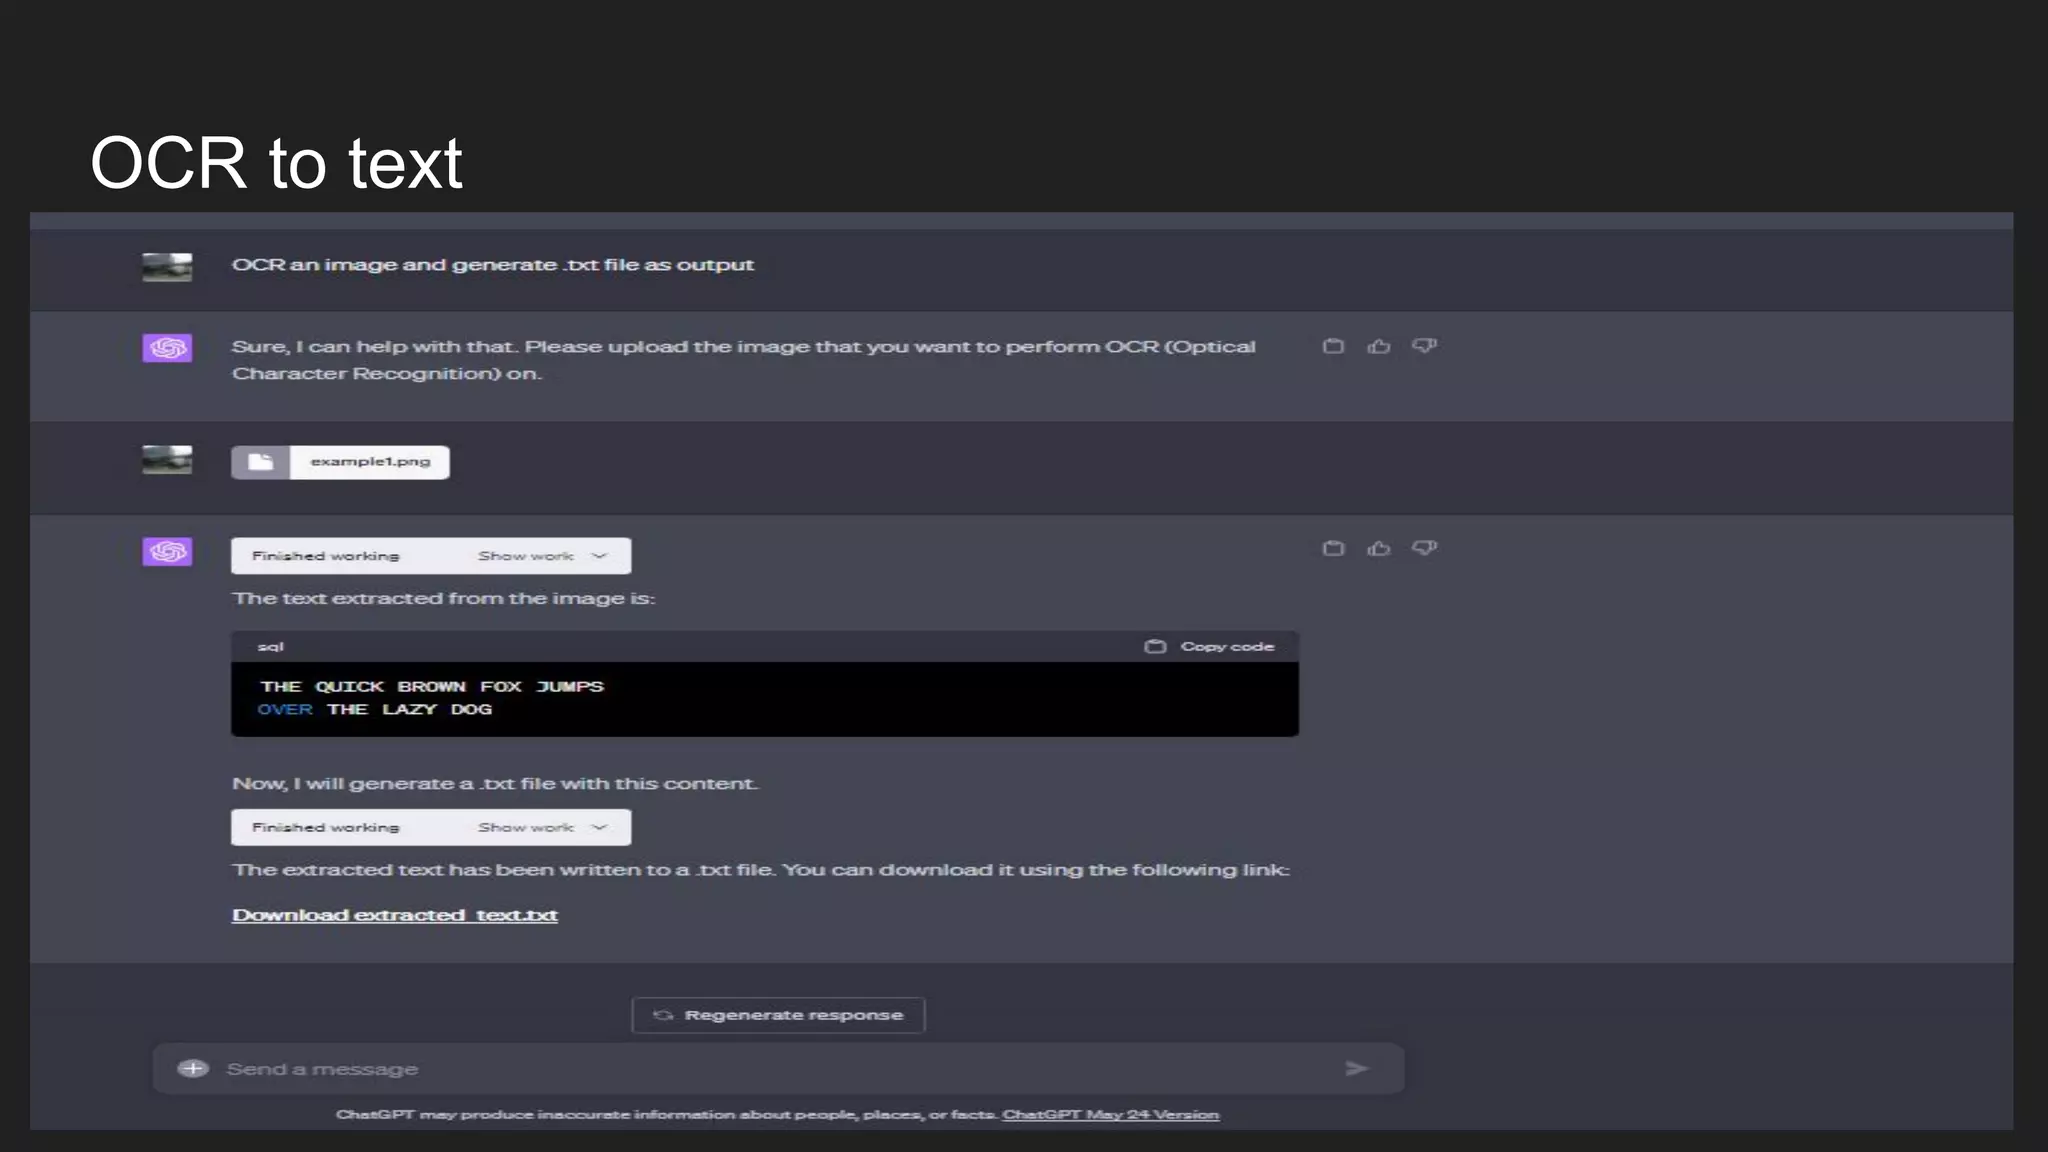Open ChatGPT May 24 Version link
Image resolution: width=2048 pixels, height=1152 pixels.
click(x=1110, y=1115)
